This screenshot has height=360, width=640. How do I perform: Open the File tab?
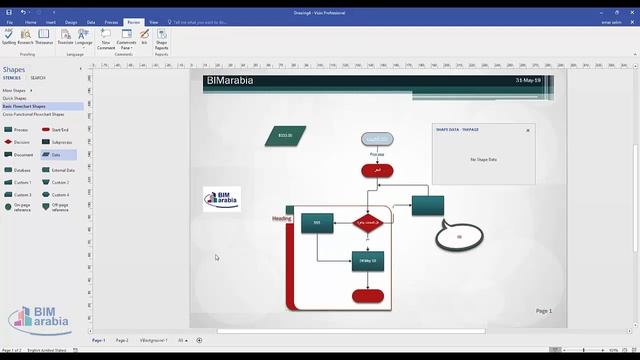(x=9, y=22)
